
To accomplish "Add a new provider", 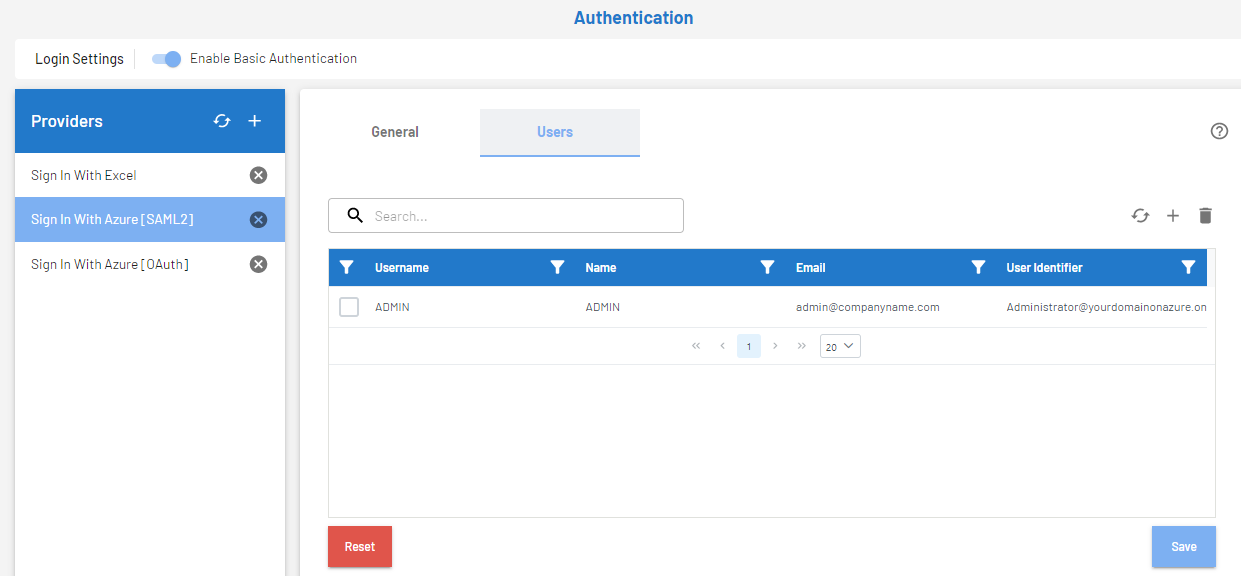I will pos(254,121).
